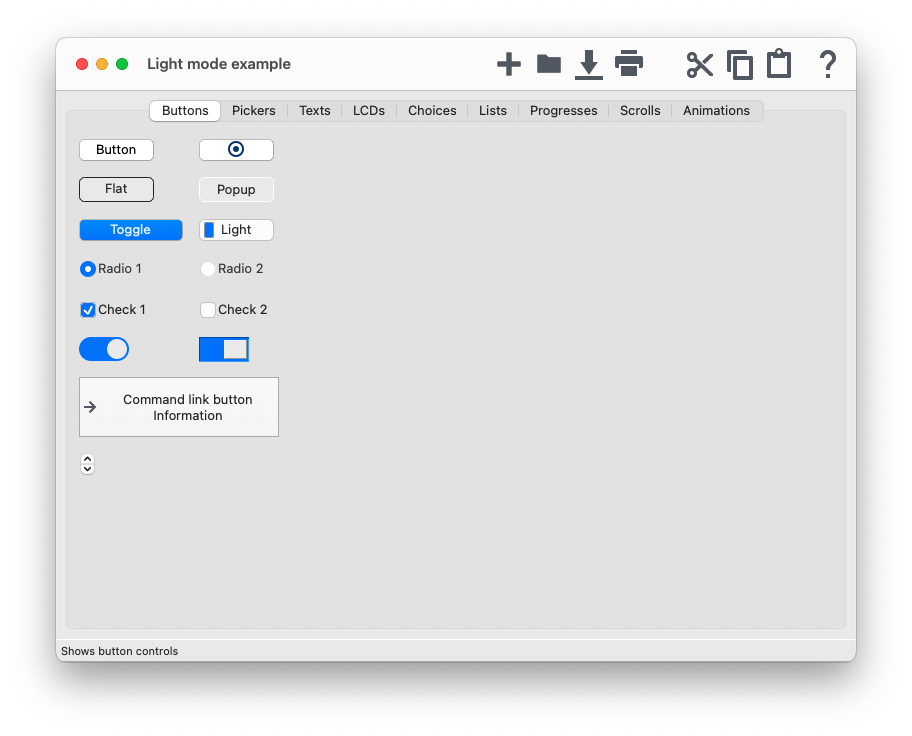Click the printer icon in the toolbar

tap(629, 64)
